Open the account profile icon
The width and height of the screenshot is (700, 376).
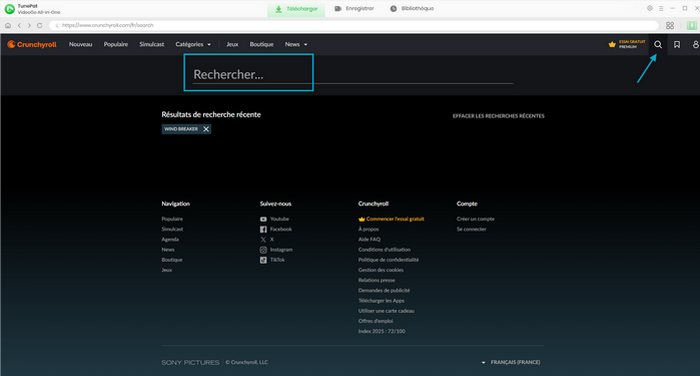tap(695, 44)
